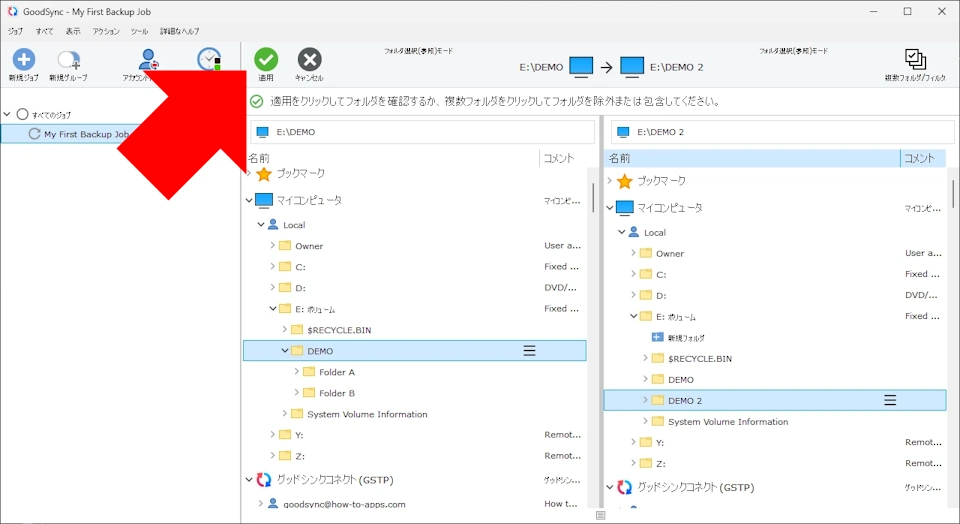The image size is (960, 524).
Task: Click the Folder A folder icon
Action: [x=309, y=372]
